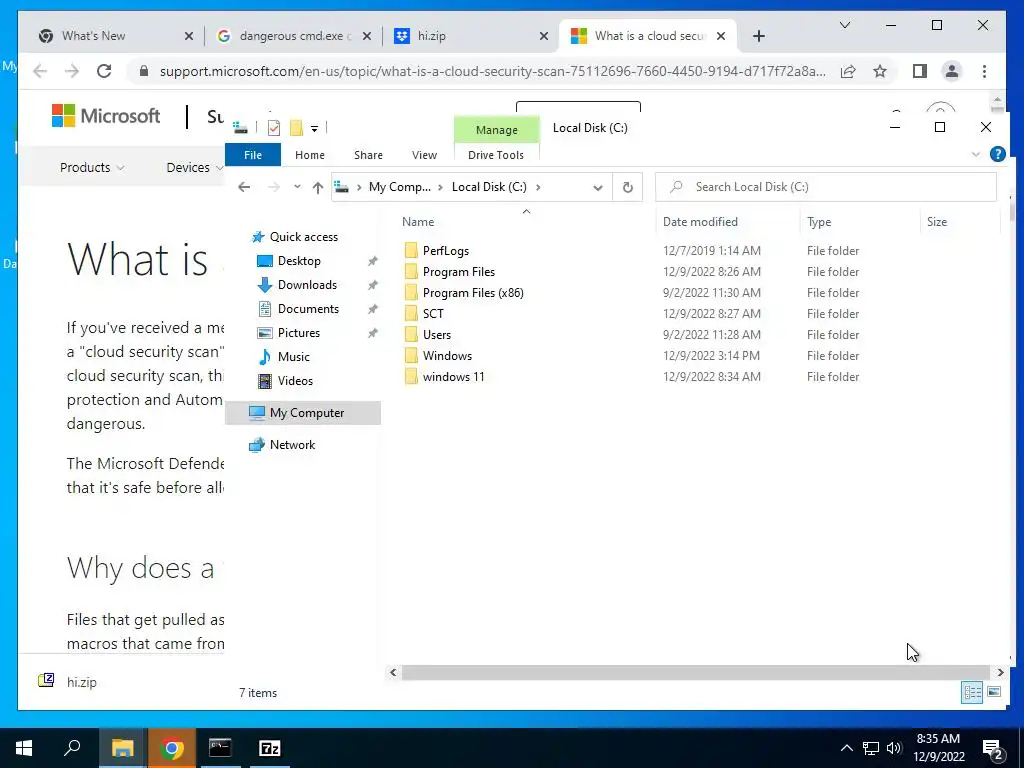Image resolution: width=1024 pixels, height=768 pixels.
Task: Switch to large thumbnails view icon
Action: click(x=994, y=692)
